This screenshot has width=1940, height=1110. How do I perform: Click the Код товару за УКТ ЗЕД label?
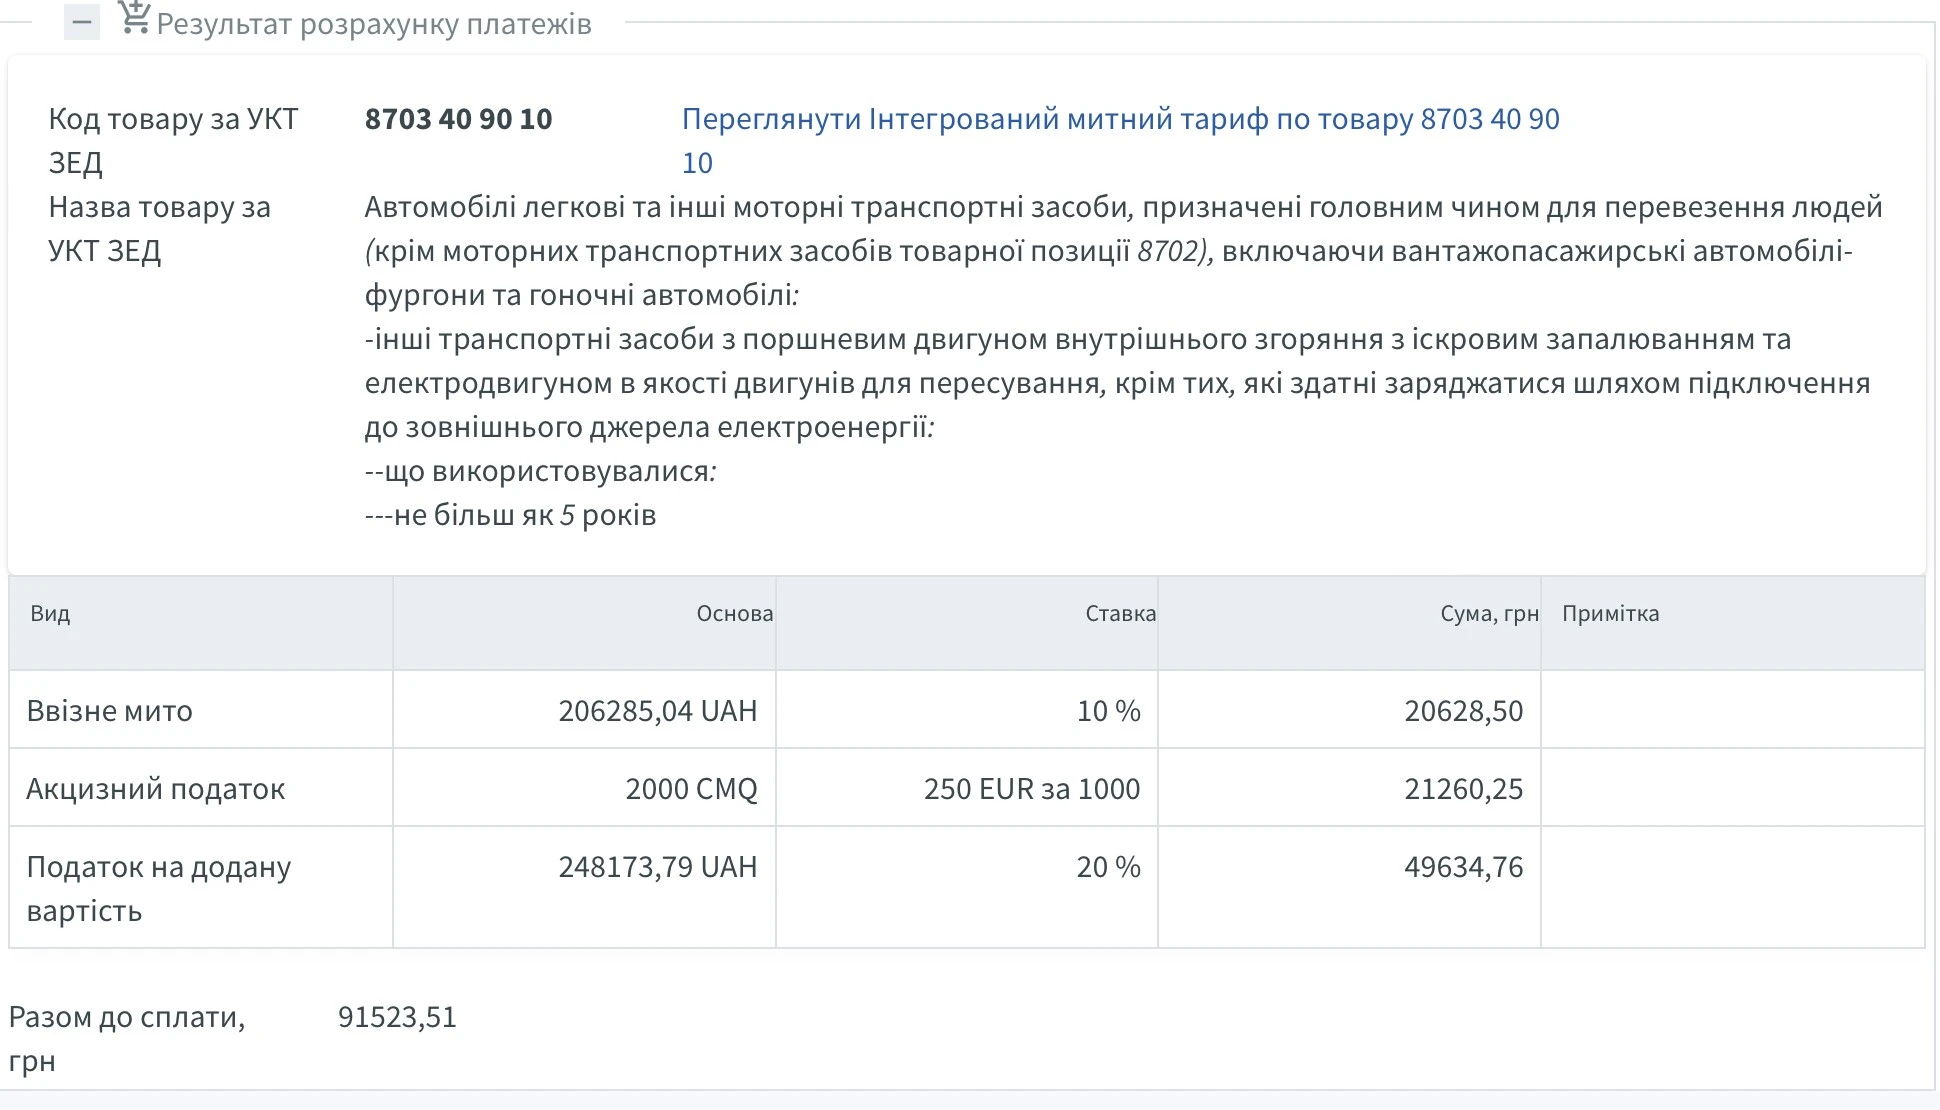point(171,140)
